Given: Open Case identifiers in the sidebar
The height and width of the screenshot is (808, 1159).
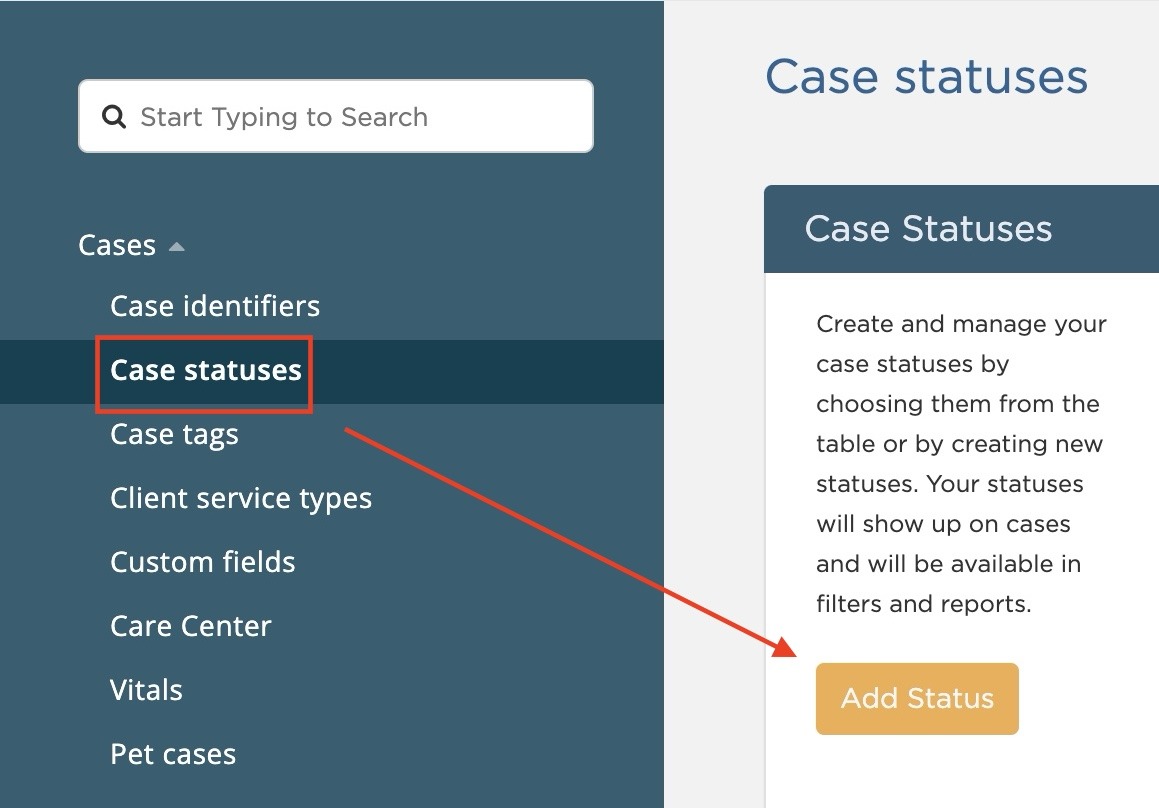Looking at the screenshot, I should pyautogui.click(x=214, y=305).
